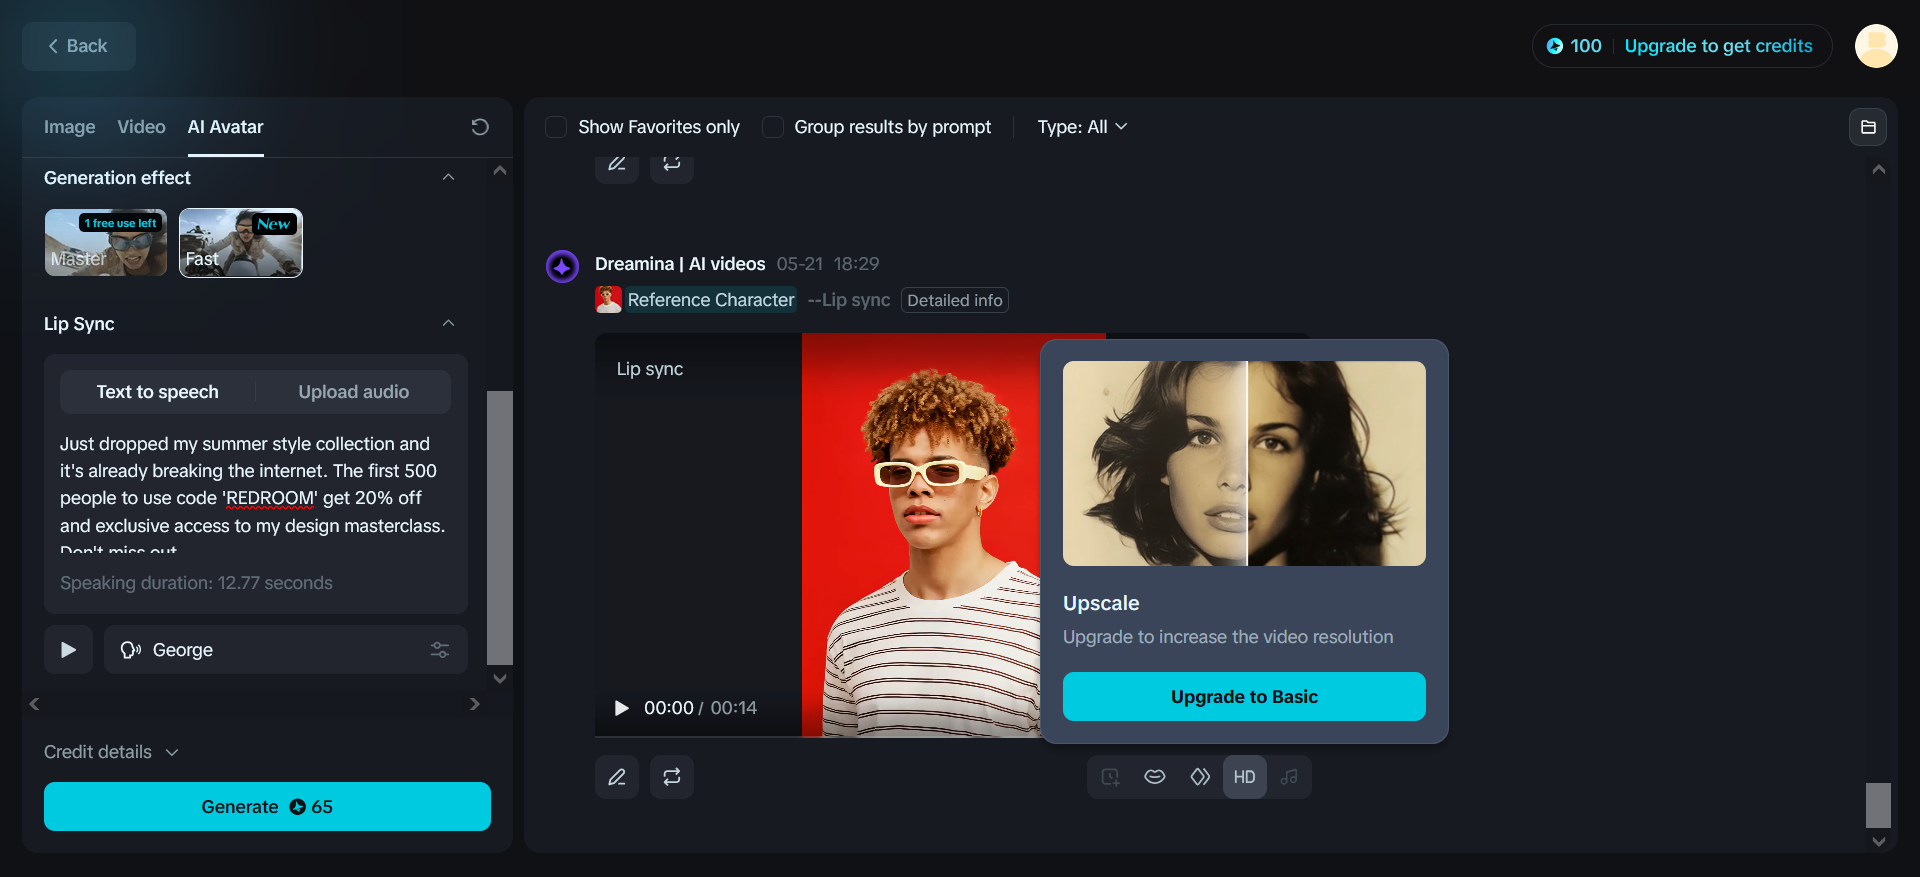1920x877 pixels.
Task: Open the Type: All filter dropdown
Action: pos(1082,127)
